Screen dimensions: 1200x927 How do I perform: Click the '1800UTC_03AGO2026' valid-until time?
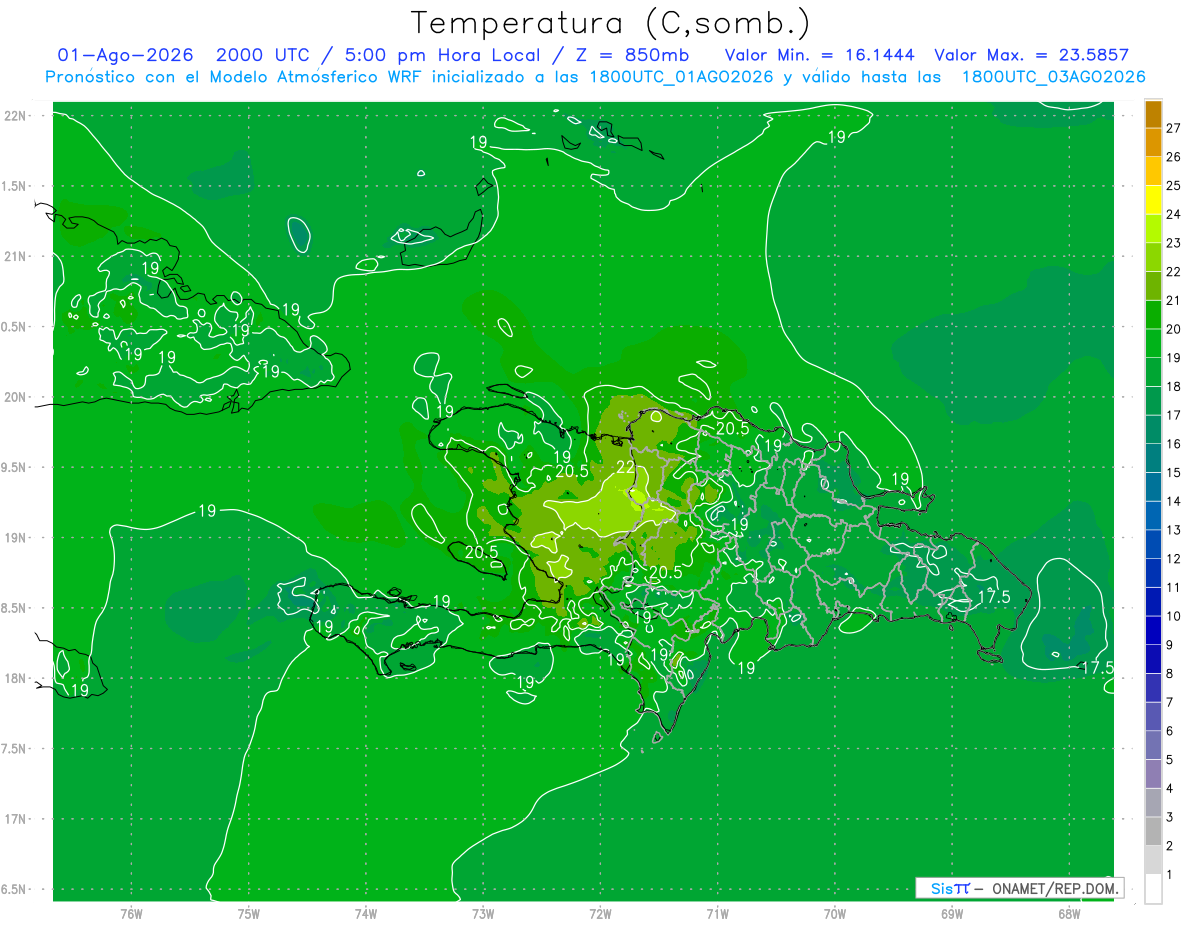click(x=1053, y=77)
